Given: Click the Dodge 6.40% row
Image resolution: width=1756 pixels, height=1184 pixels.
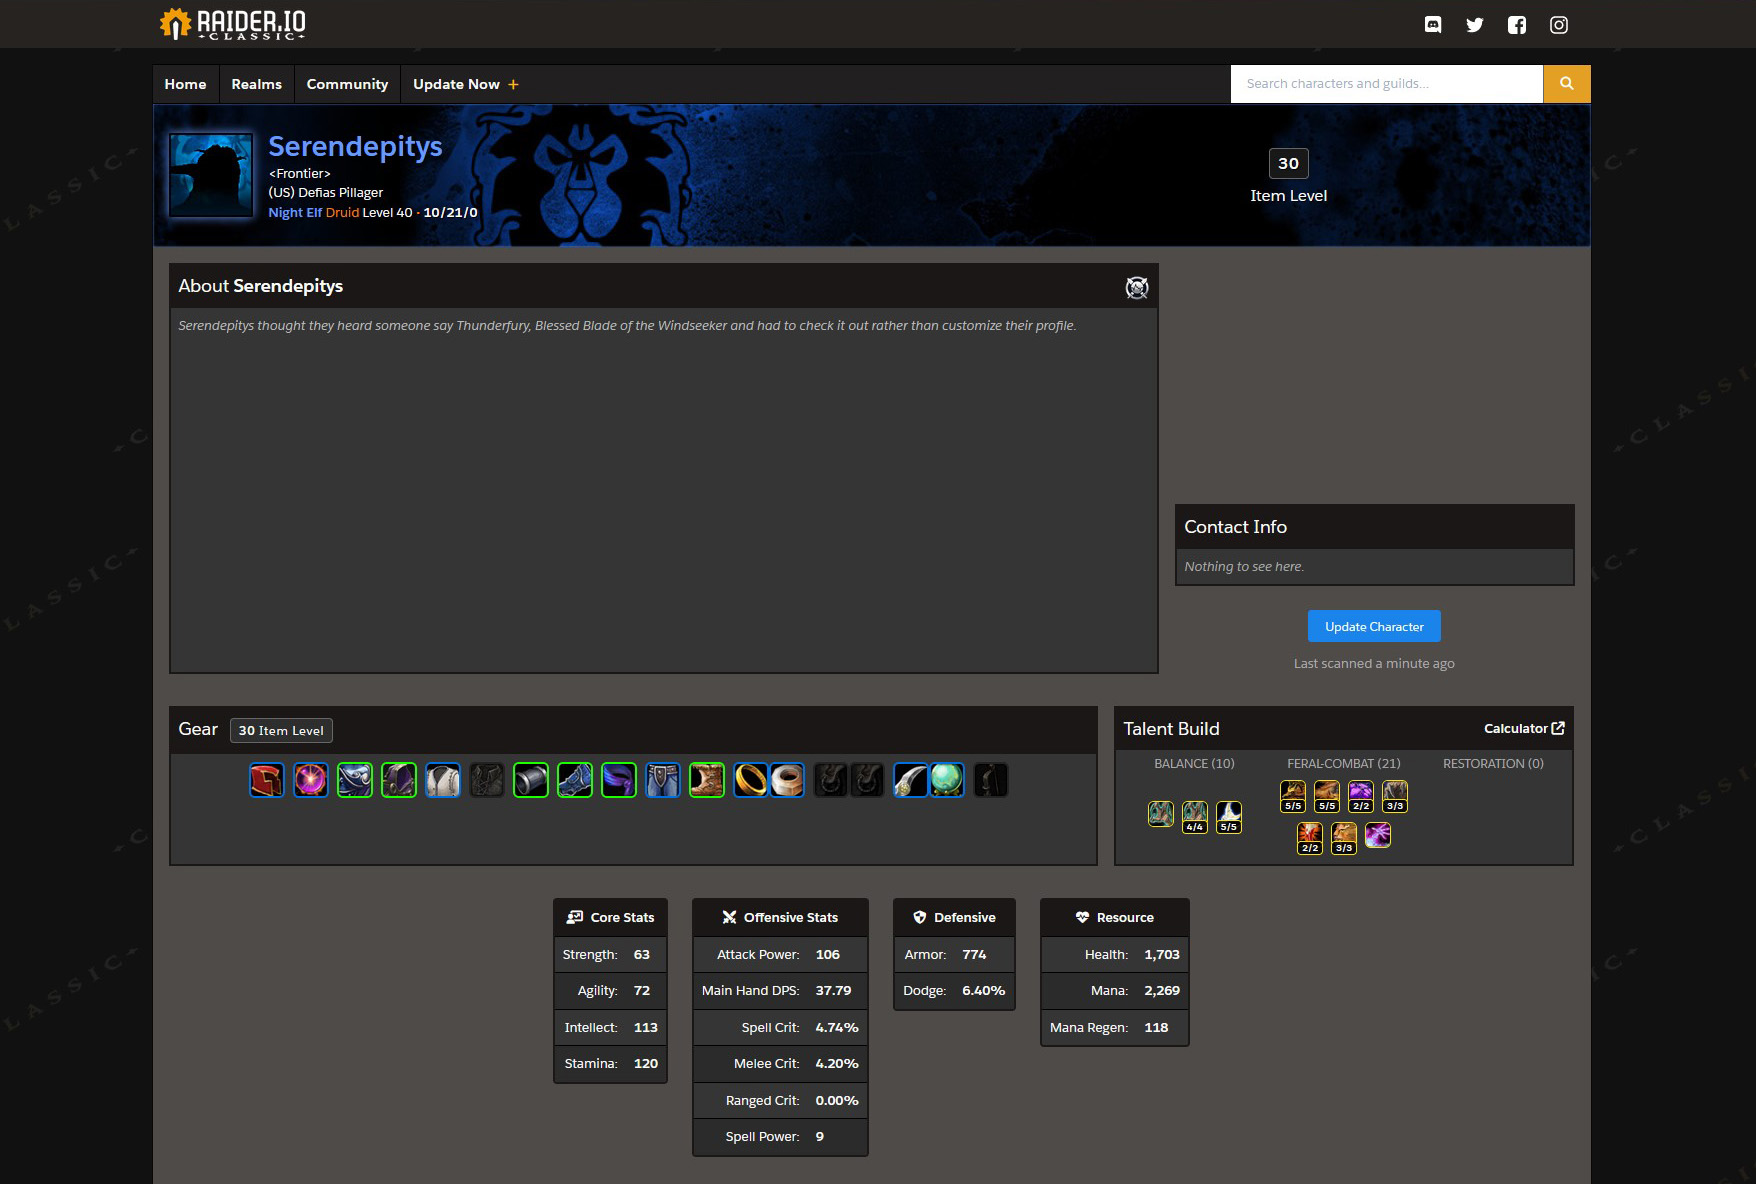Looking at the screenshot, I should tap(954, 990).
